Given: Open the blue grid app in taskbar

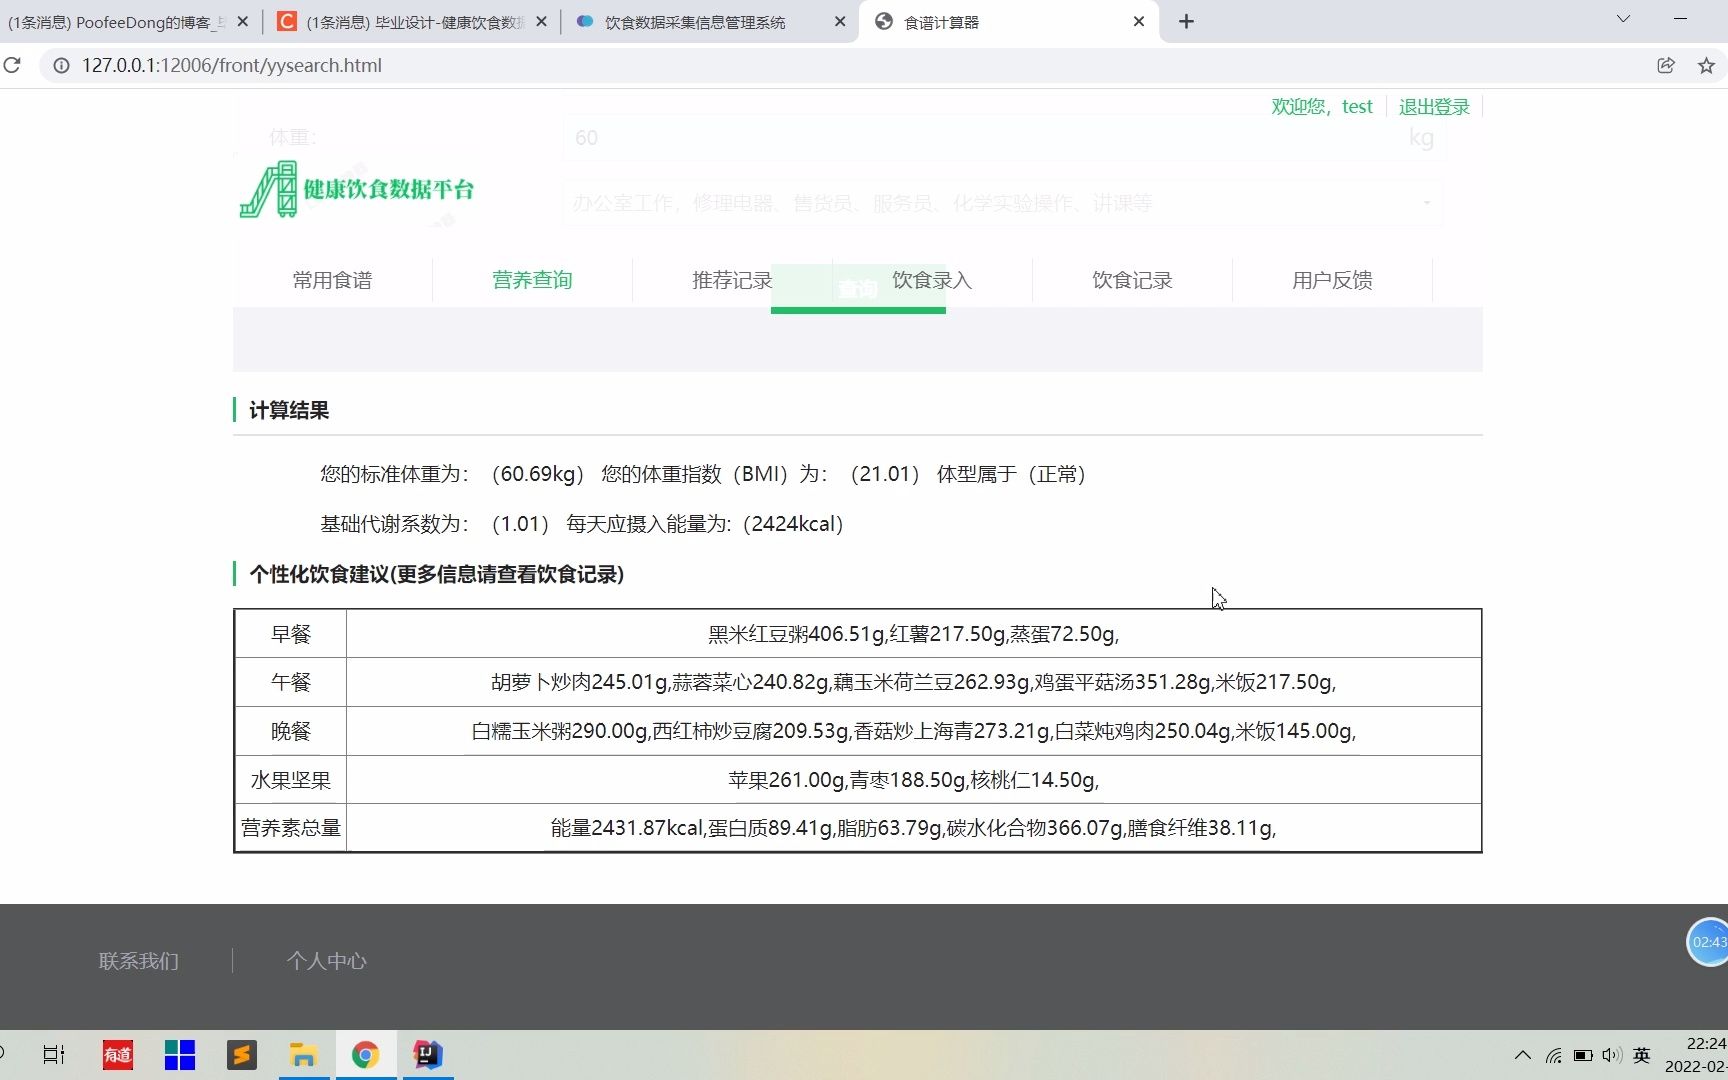Looking at the screenshot, I should tap(180, 1055).
